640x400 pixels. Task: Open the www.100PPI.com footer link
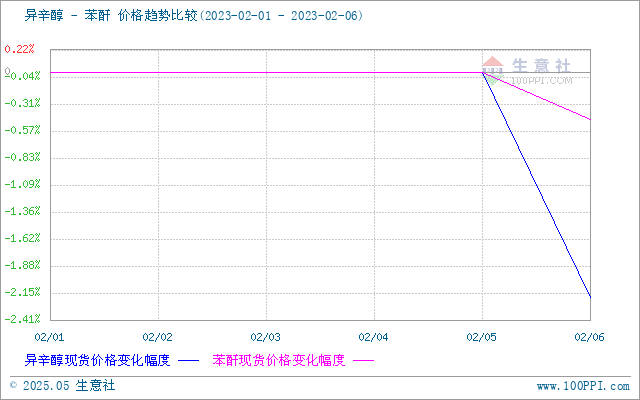pyautogui.click(x=583, y=386)
